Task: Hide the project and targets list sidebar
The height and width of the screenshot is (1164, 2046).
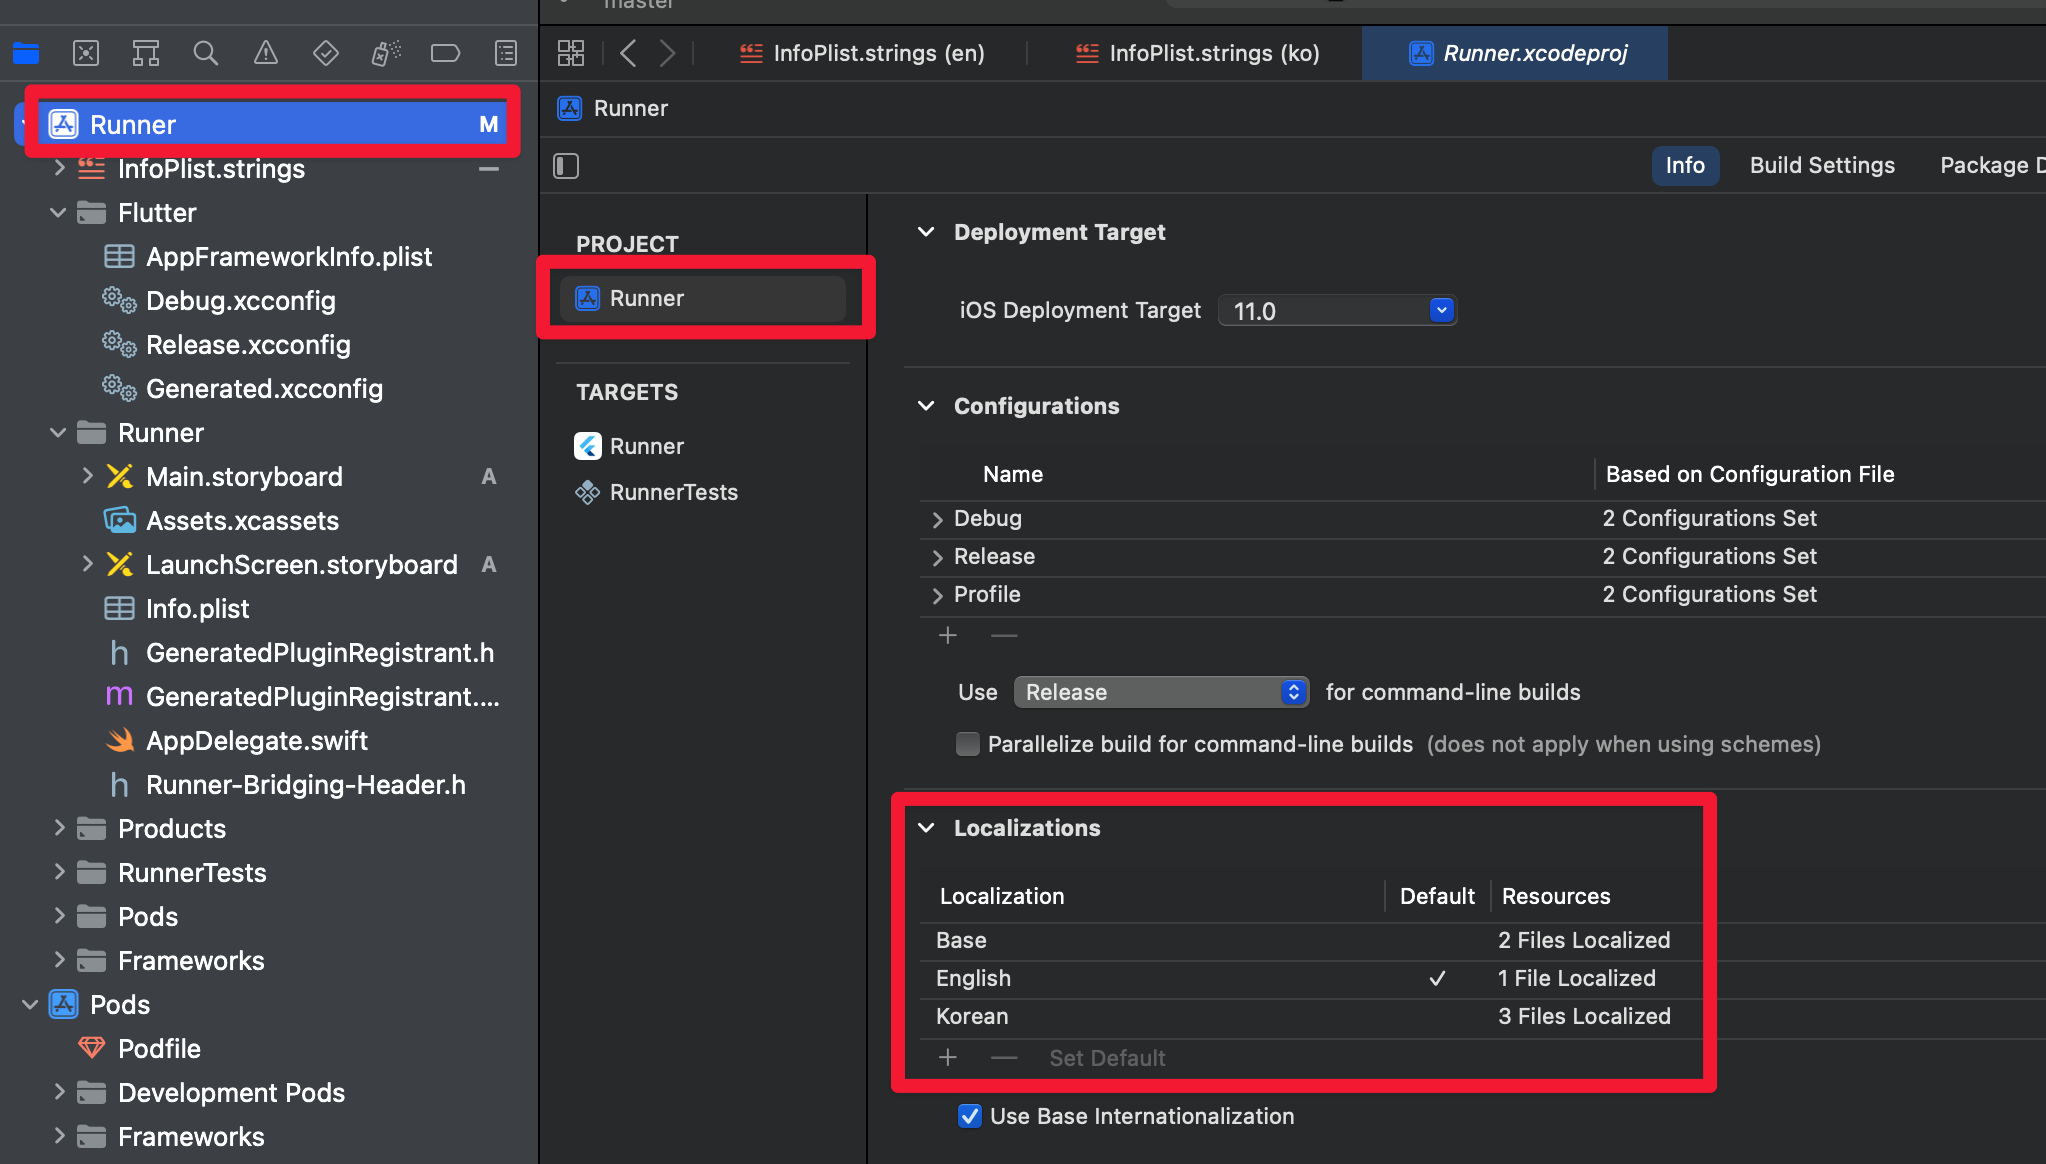Action: pos(566,166)
